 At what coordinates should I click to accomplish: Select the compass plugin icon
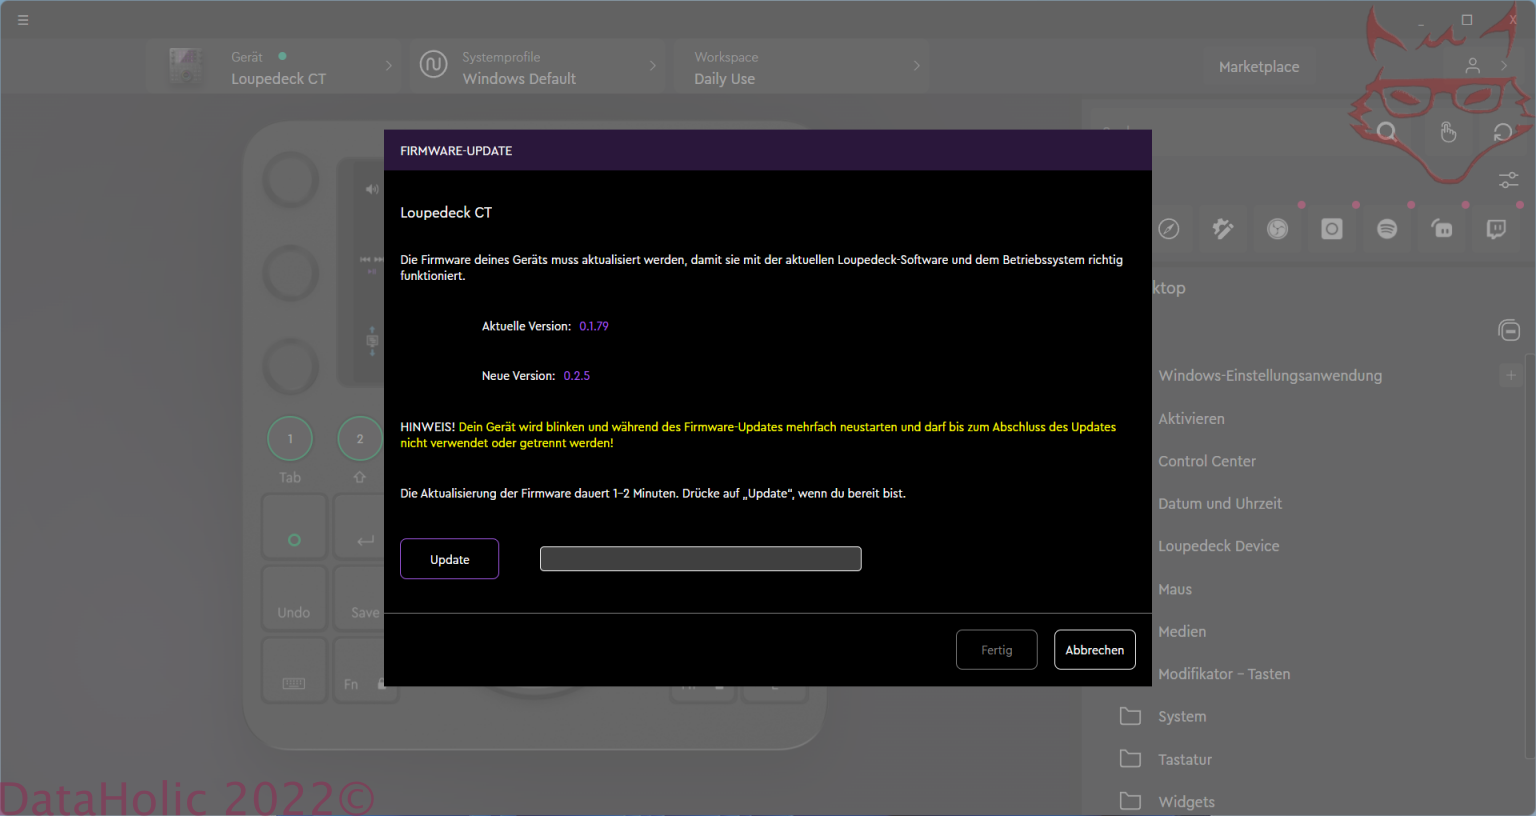tap(1169, 229)
